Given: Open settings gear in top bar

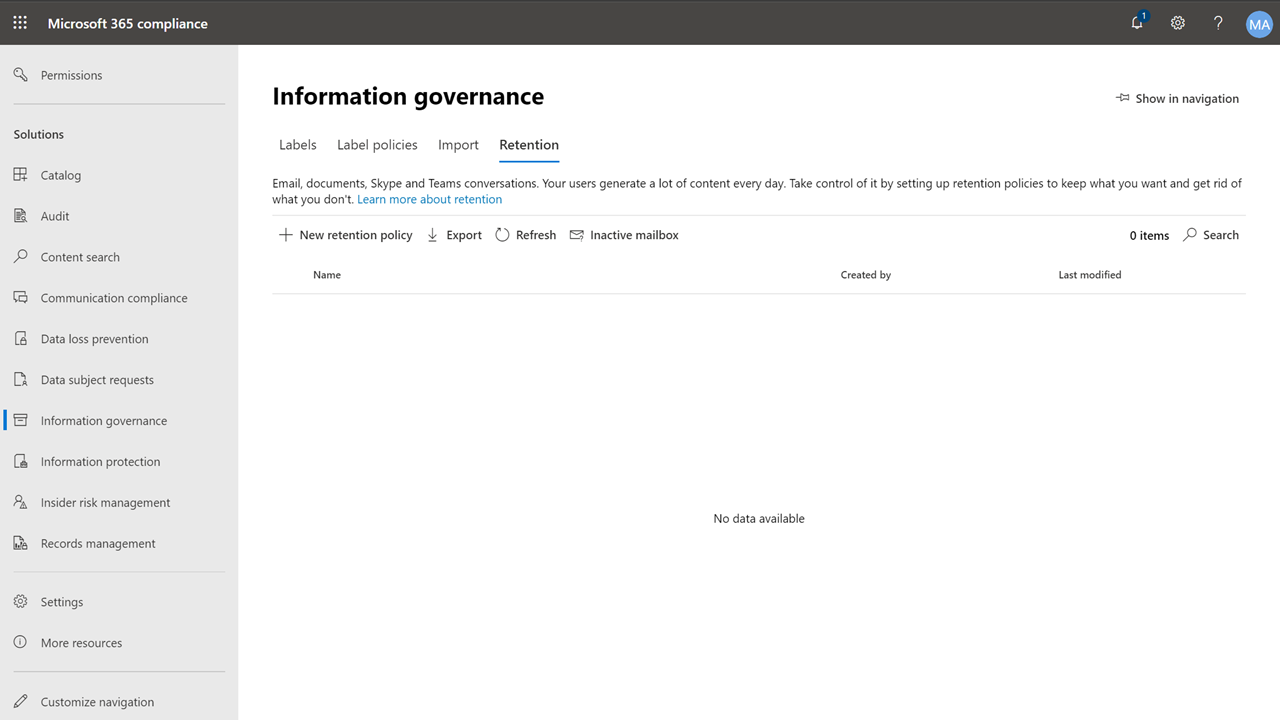Looking at the screenshot, I should point(1178,22).
